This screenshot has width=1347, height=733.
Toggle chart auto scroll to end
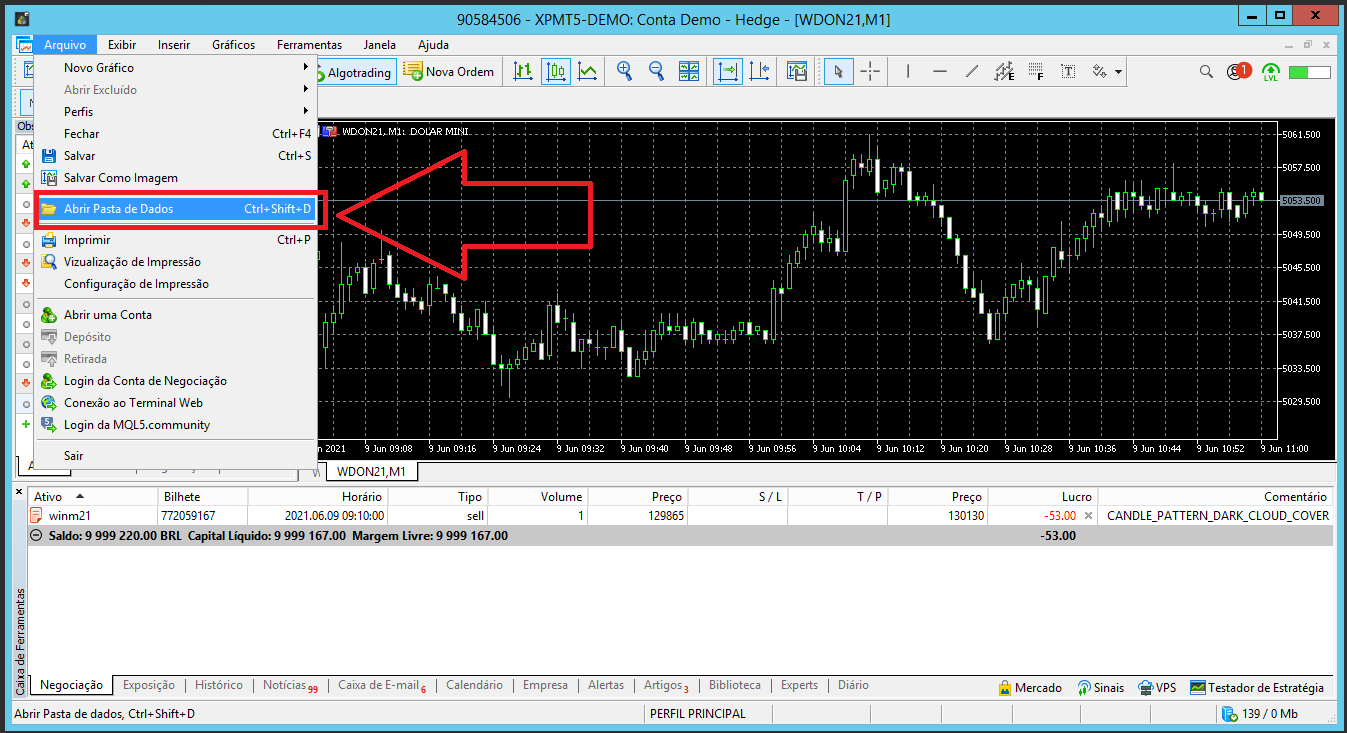[727, 71]
